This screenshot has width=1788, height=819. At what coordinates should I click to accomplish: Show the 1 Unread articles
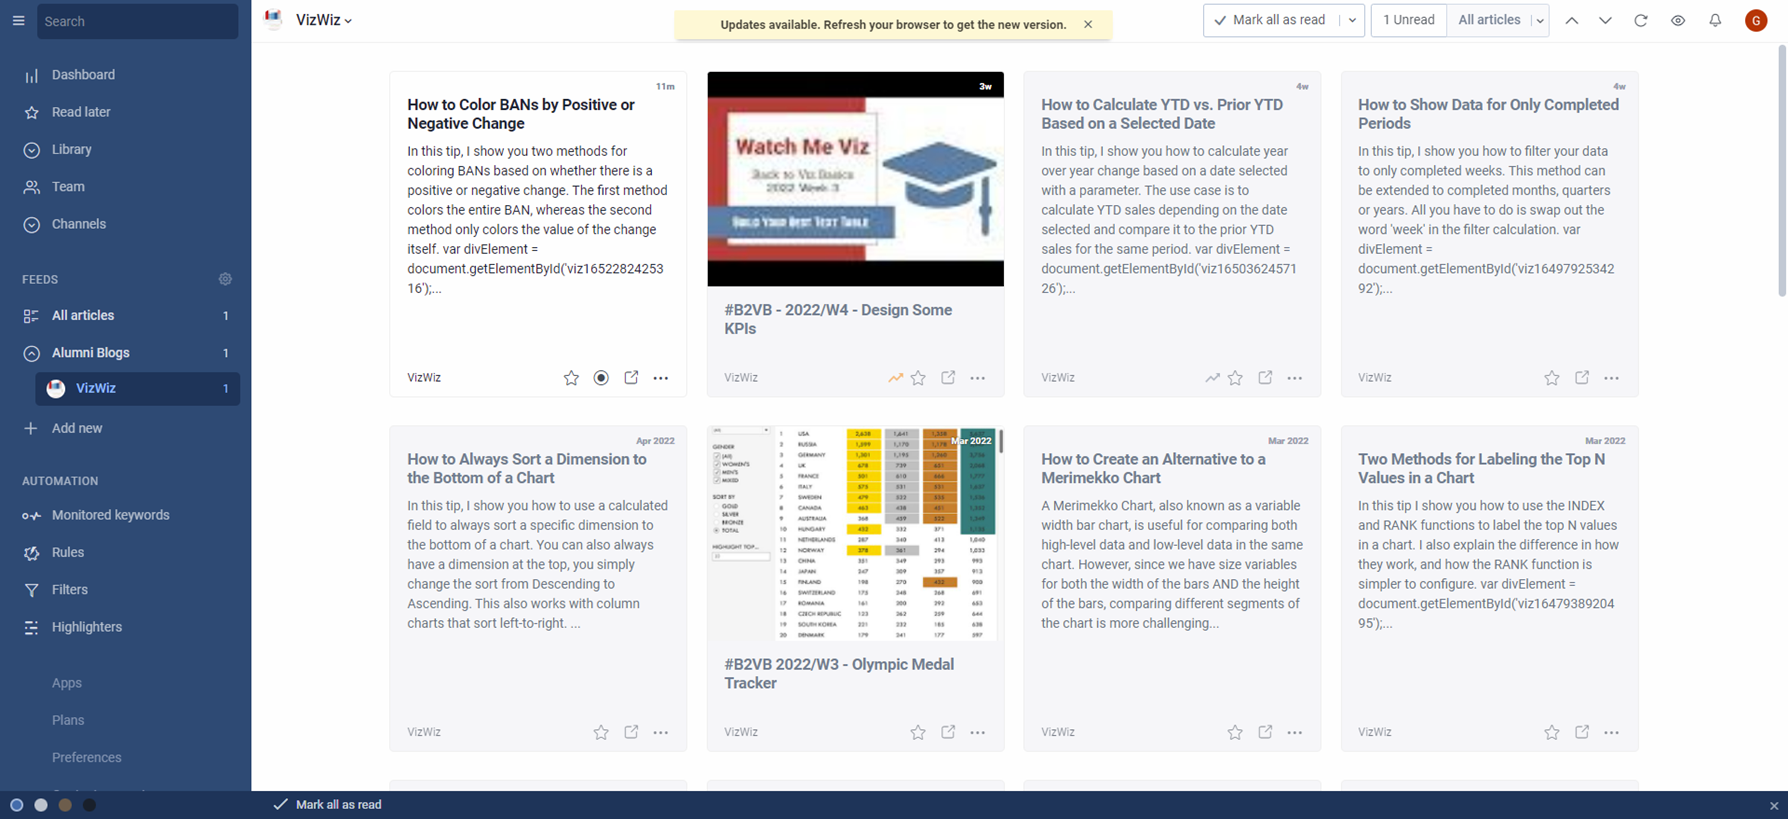coord(1408,20)
